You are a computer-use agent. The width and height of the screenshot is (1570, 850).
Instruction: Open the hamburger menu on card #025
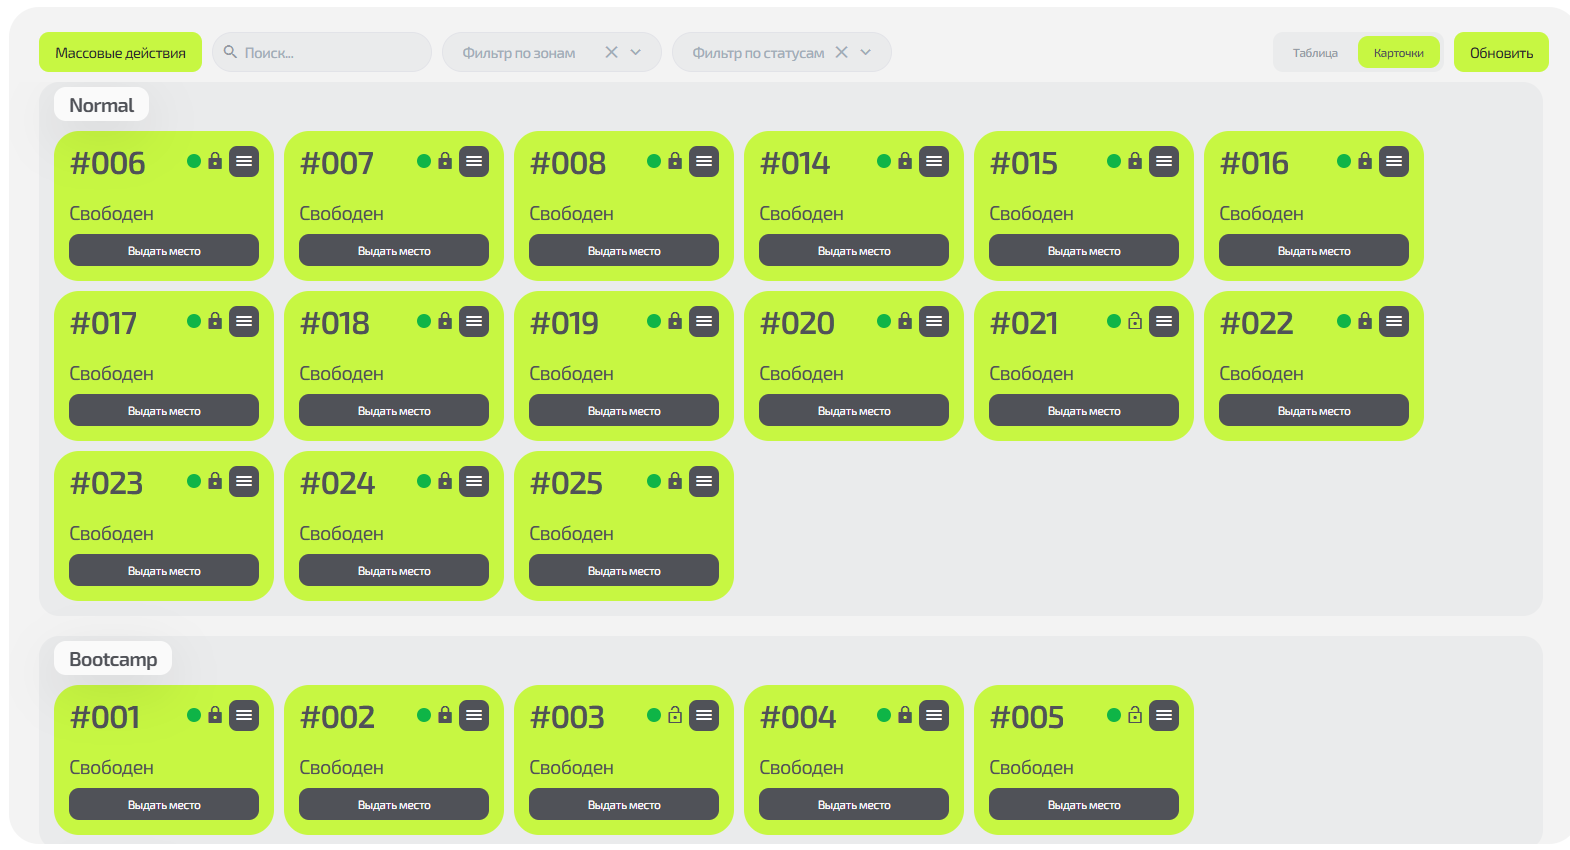(704, 481)
